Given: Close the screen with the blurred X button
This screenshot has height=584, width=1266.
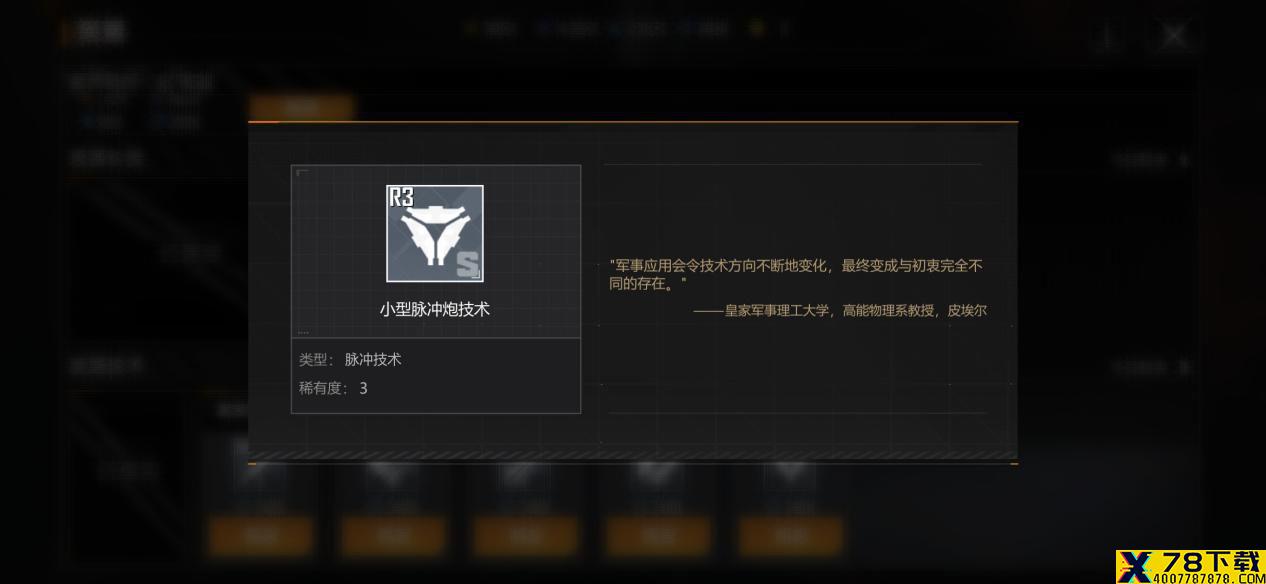Looking at the screenshot, I should tap(1173, 36).
